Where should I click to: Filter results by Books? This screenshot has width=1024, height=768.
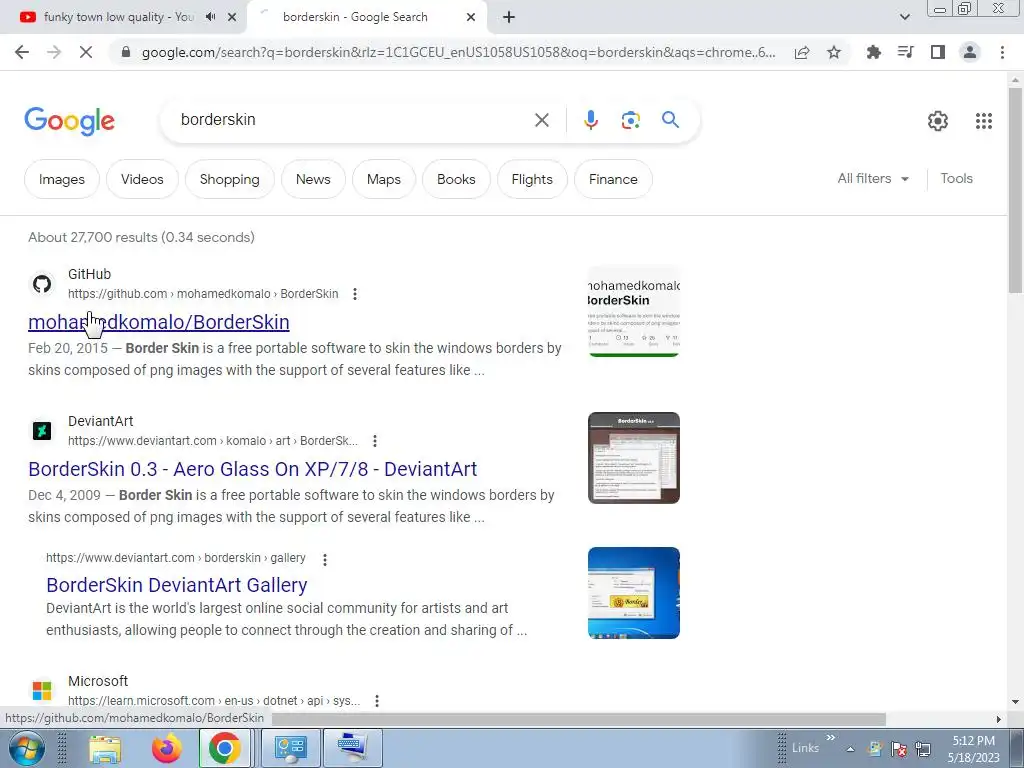pos(456,179)
